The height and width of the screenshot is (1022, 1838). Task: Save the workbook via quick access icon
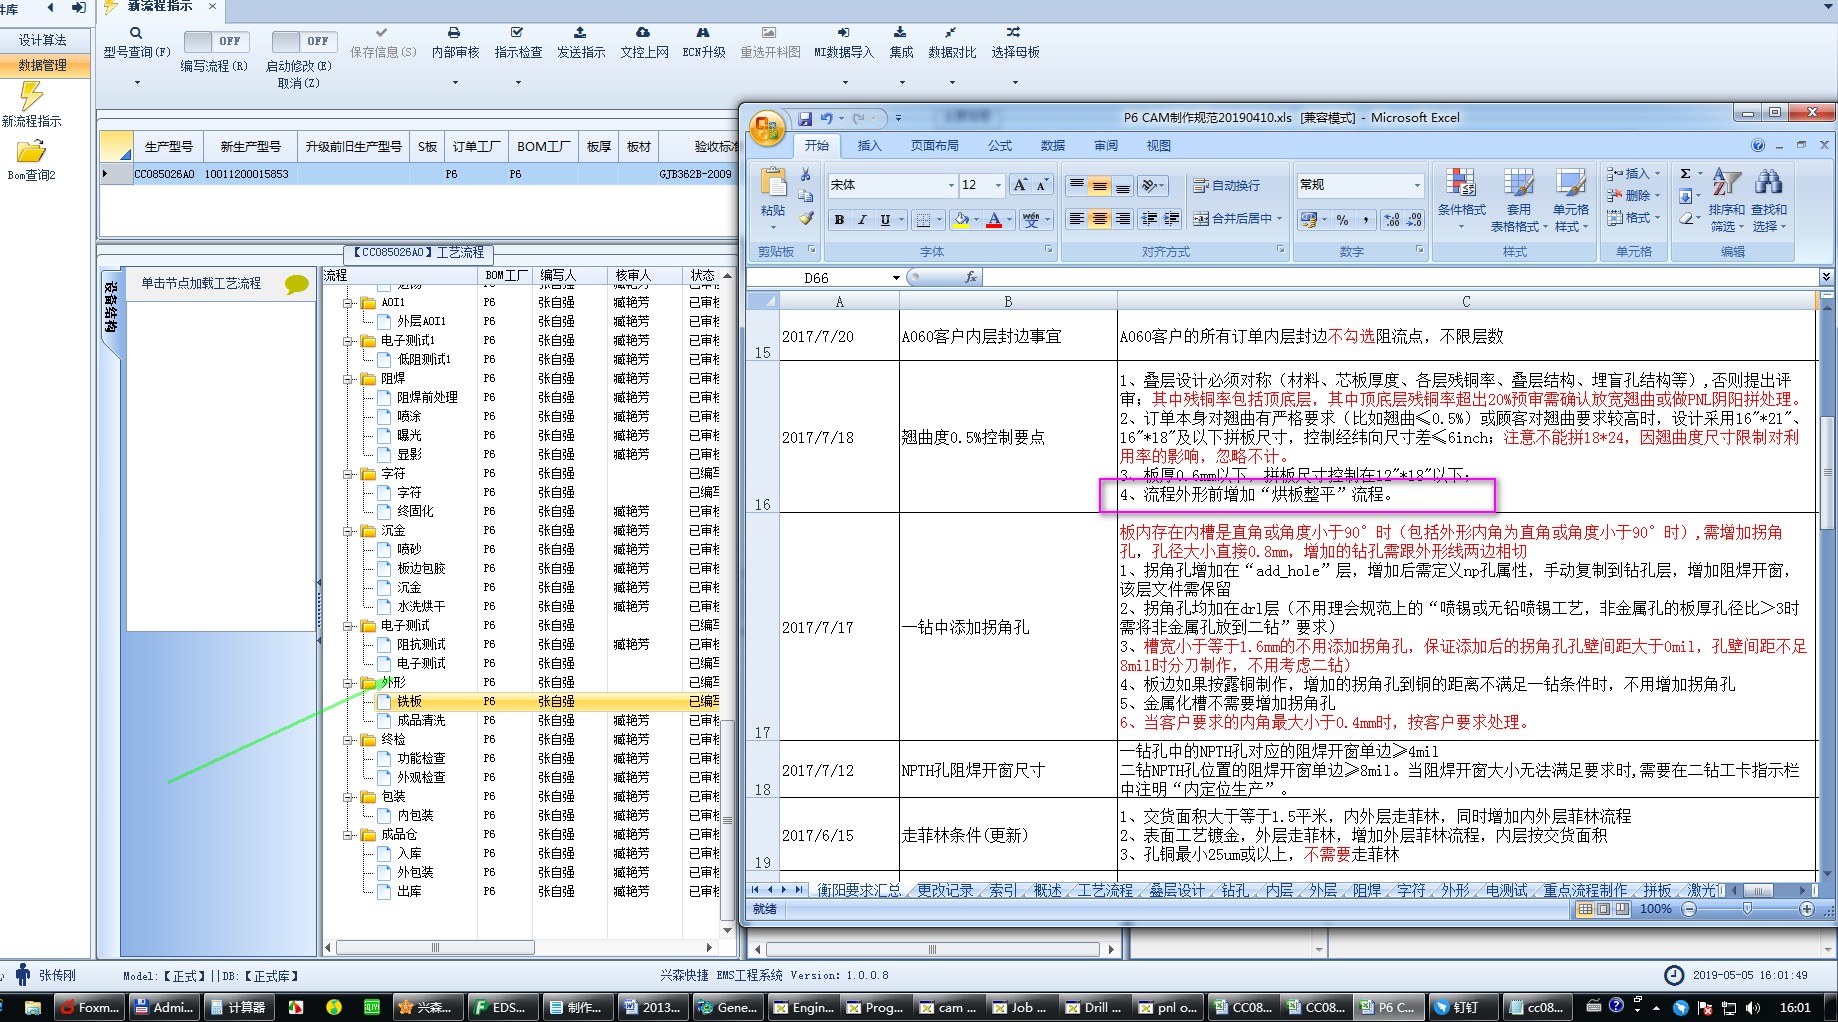pos(805,118)
